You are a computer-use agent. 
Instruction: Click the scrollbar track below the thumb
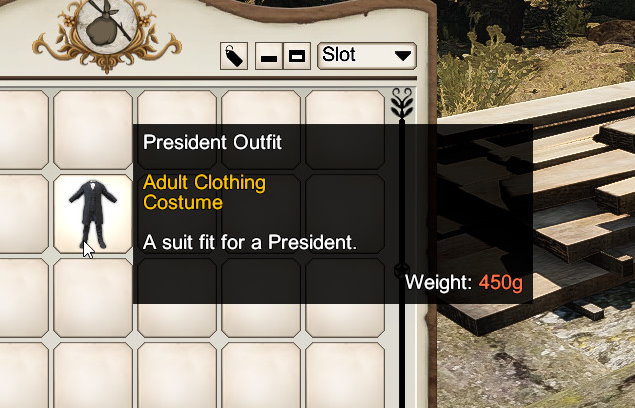tap(402, 344)
